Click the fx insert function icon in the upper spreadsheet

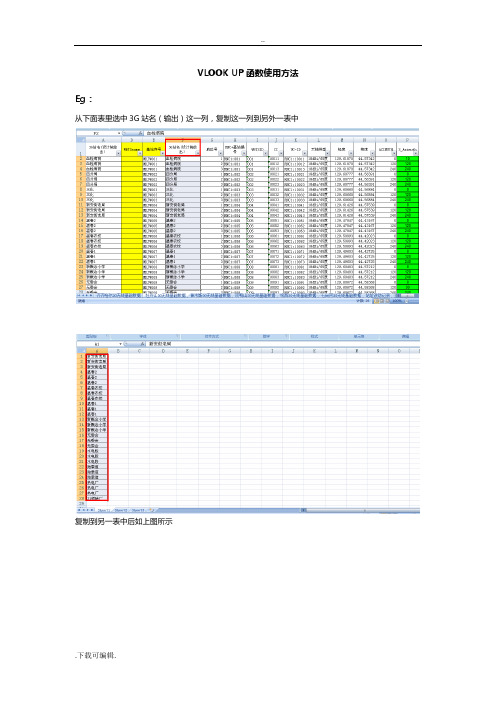tap(141, 133)
